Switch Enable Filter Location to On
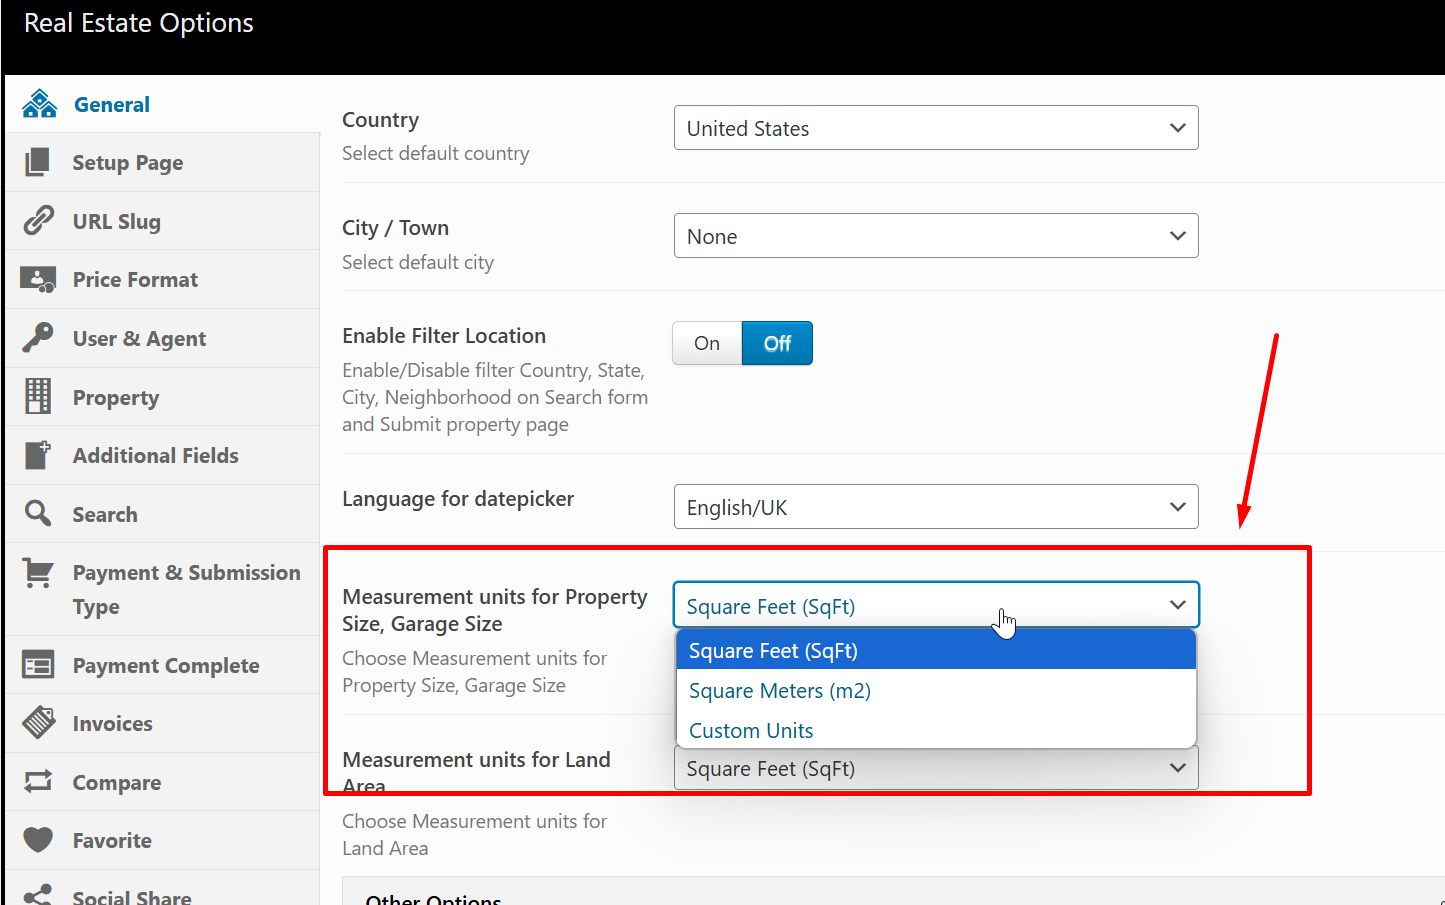1445x905 pixels. pyautogui.click(x=707, y=343)
